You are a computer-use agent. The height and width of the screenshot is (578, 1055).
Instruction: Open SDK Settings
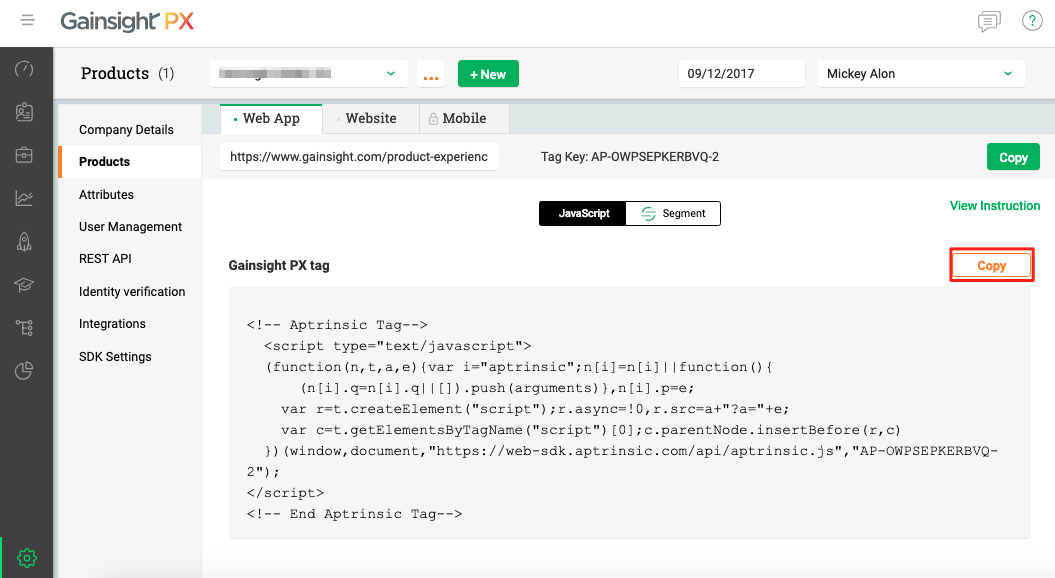(115, 357)
